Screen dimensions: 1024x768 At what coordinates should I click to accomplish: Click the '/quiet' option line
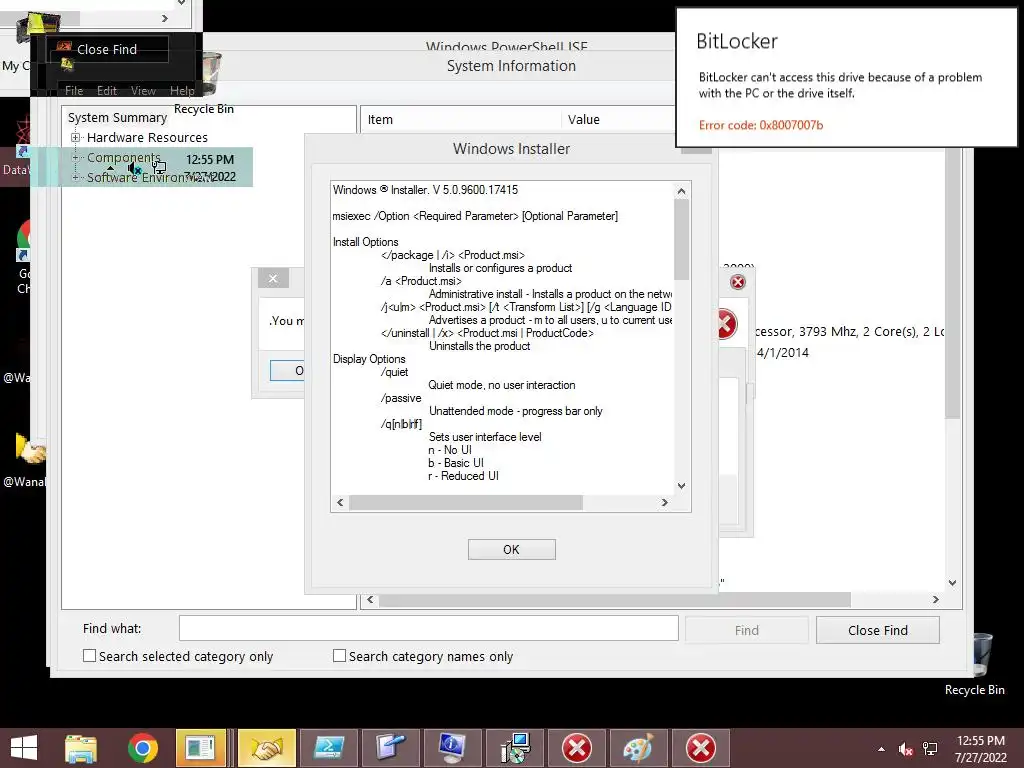(x=394, y=372)
